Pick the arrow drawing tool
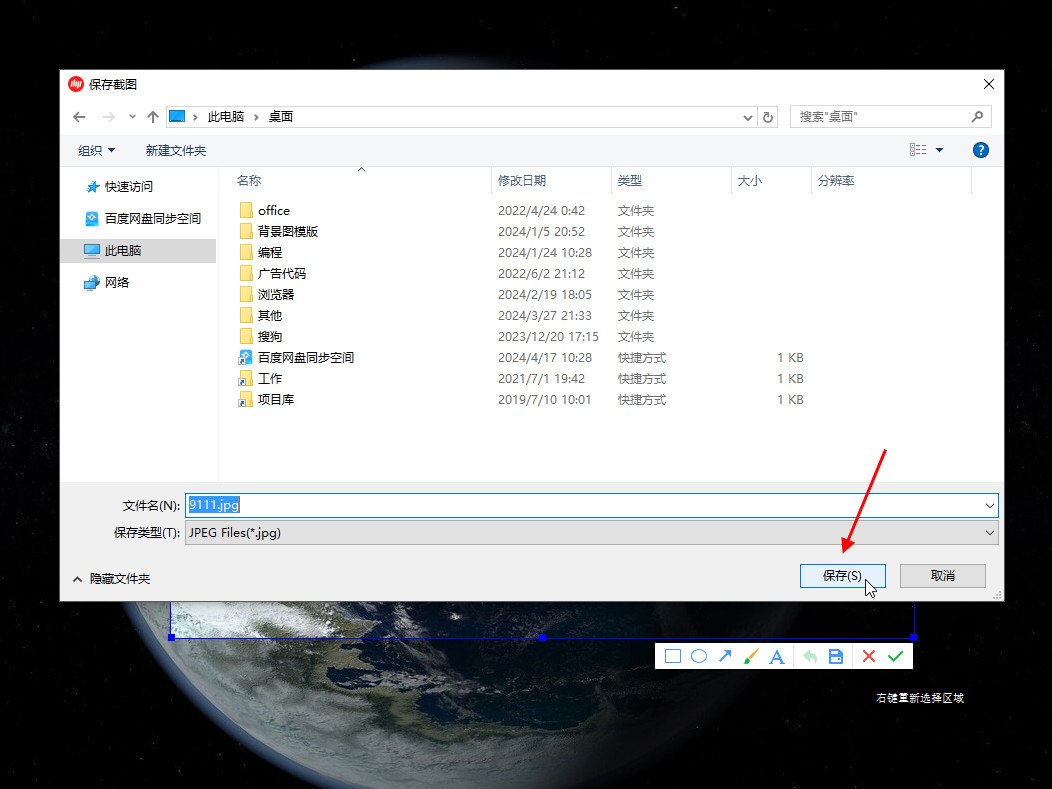1052x789 pixels. coord(725,657)
